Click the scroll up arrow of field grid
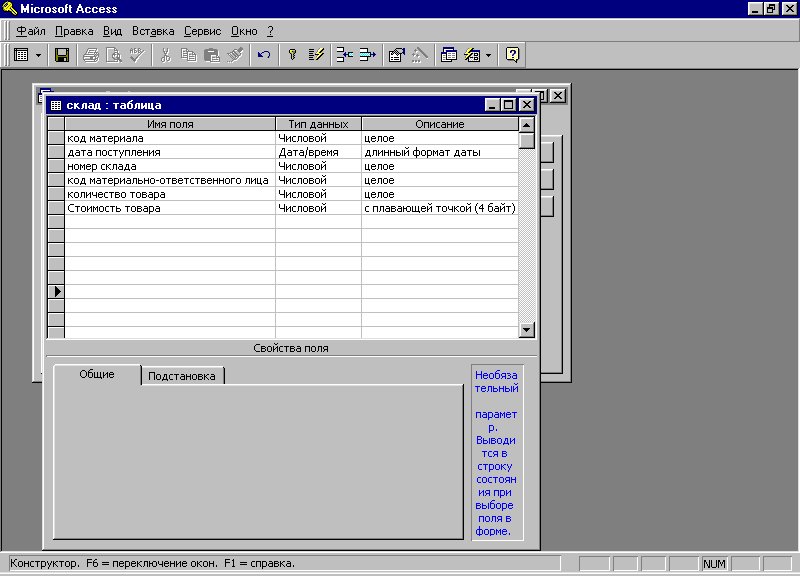 click(527, 124)
